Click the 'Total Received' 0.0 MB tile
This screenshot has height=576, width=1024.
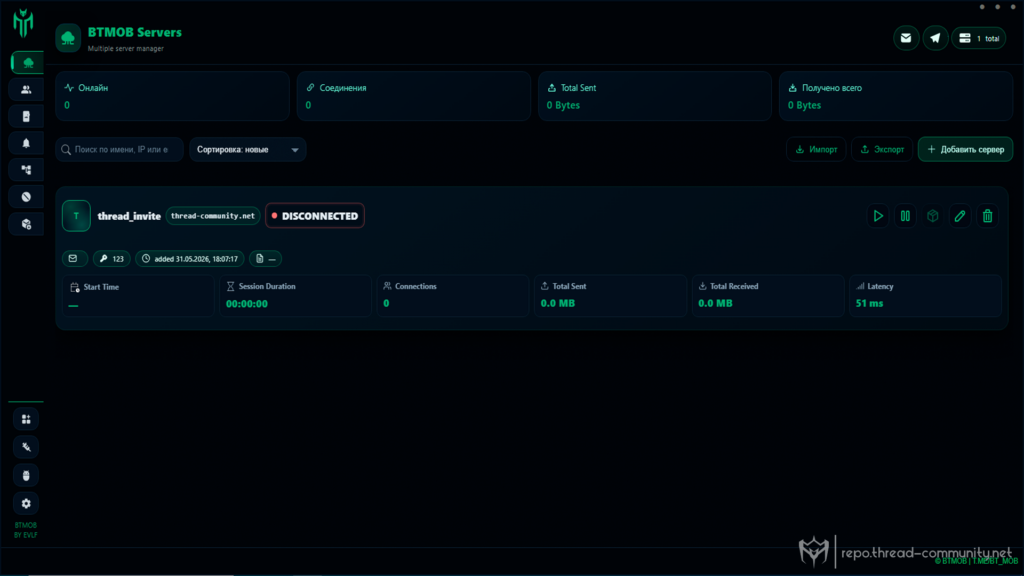point(768,296)
